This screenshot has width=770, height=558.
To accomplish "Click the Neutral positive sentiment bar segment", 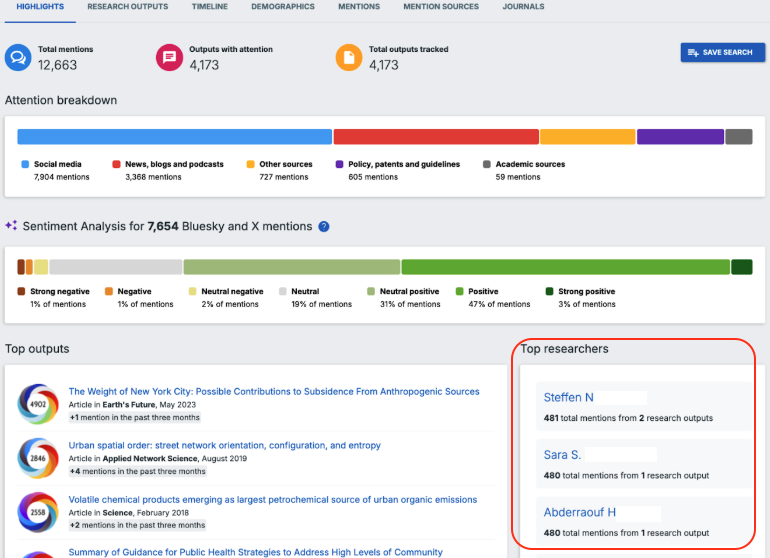I will [292, 267].
